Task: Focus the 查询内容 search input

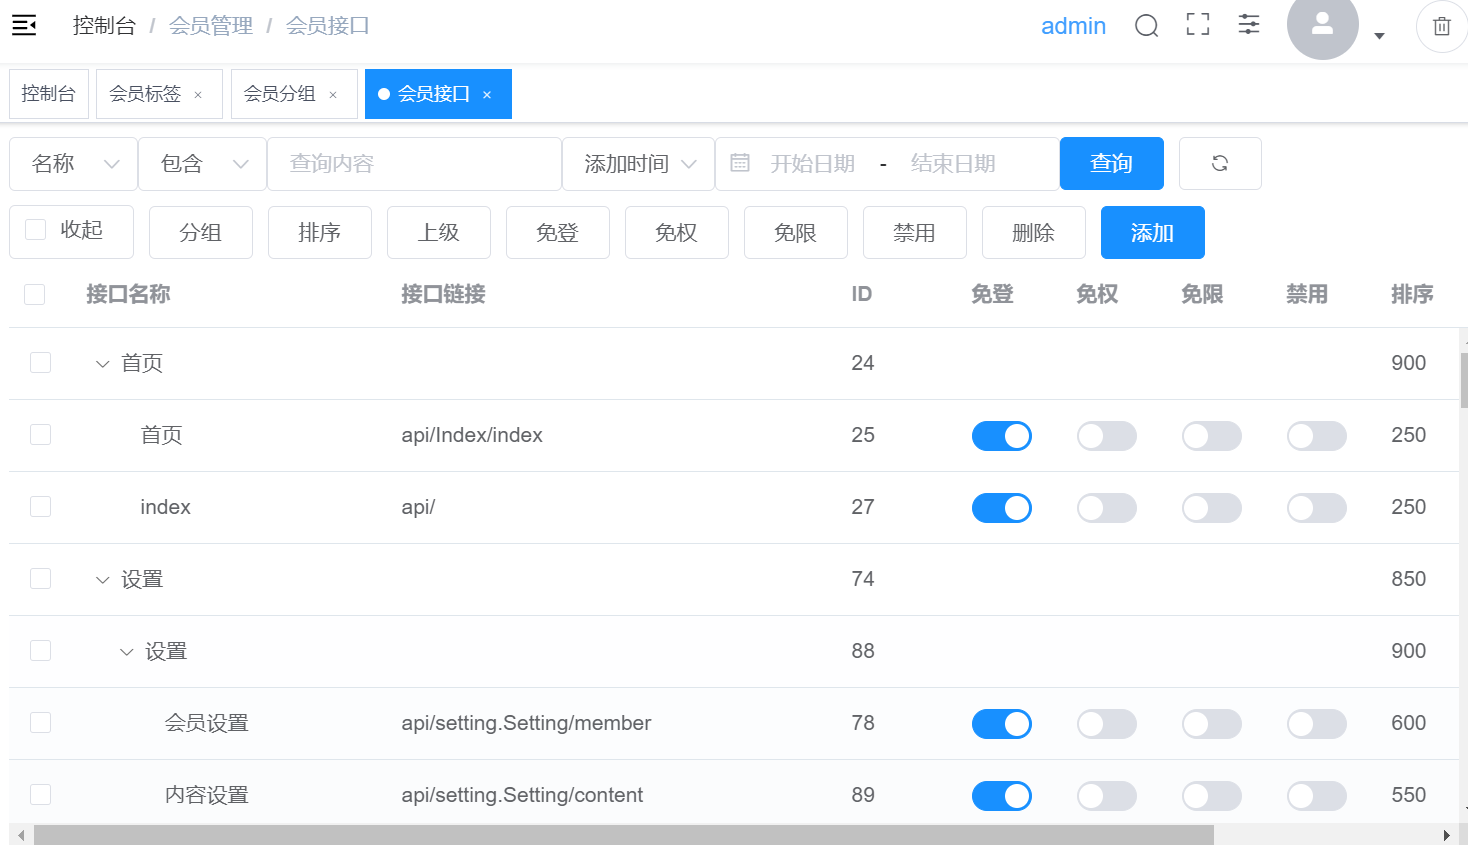Action: 414,163
